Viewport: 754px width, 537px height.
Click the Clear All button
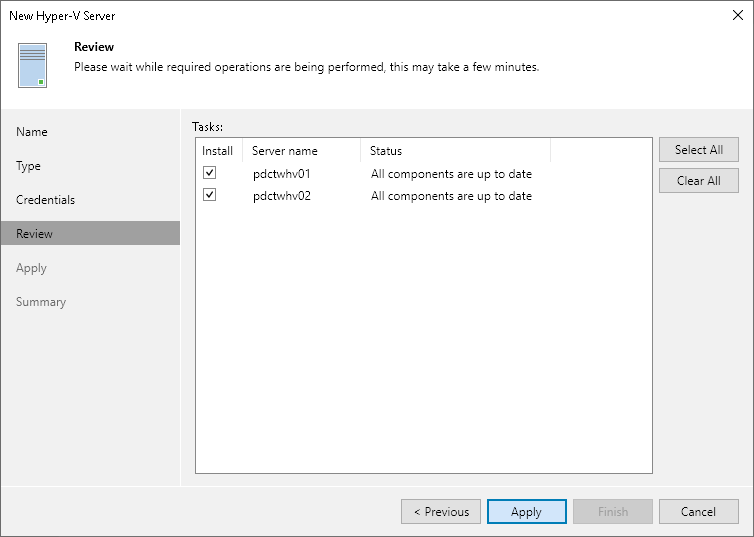699,181
